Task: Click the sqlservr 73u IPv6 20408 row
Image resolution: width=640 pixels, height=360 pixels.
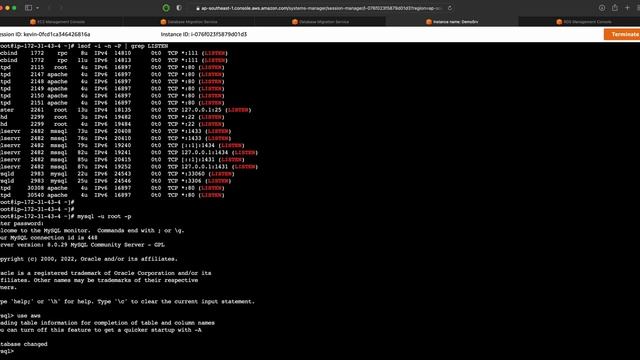Action: [116, 131]
